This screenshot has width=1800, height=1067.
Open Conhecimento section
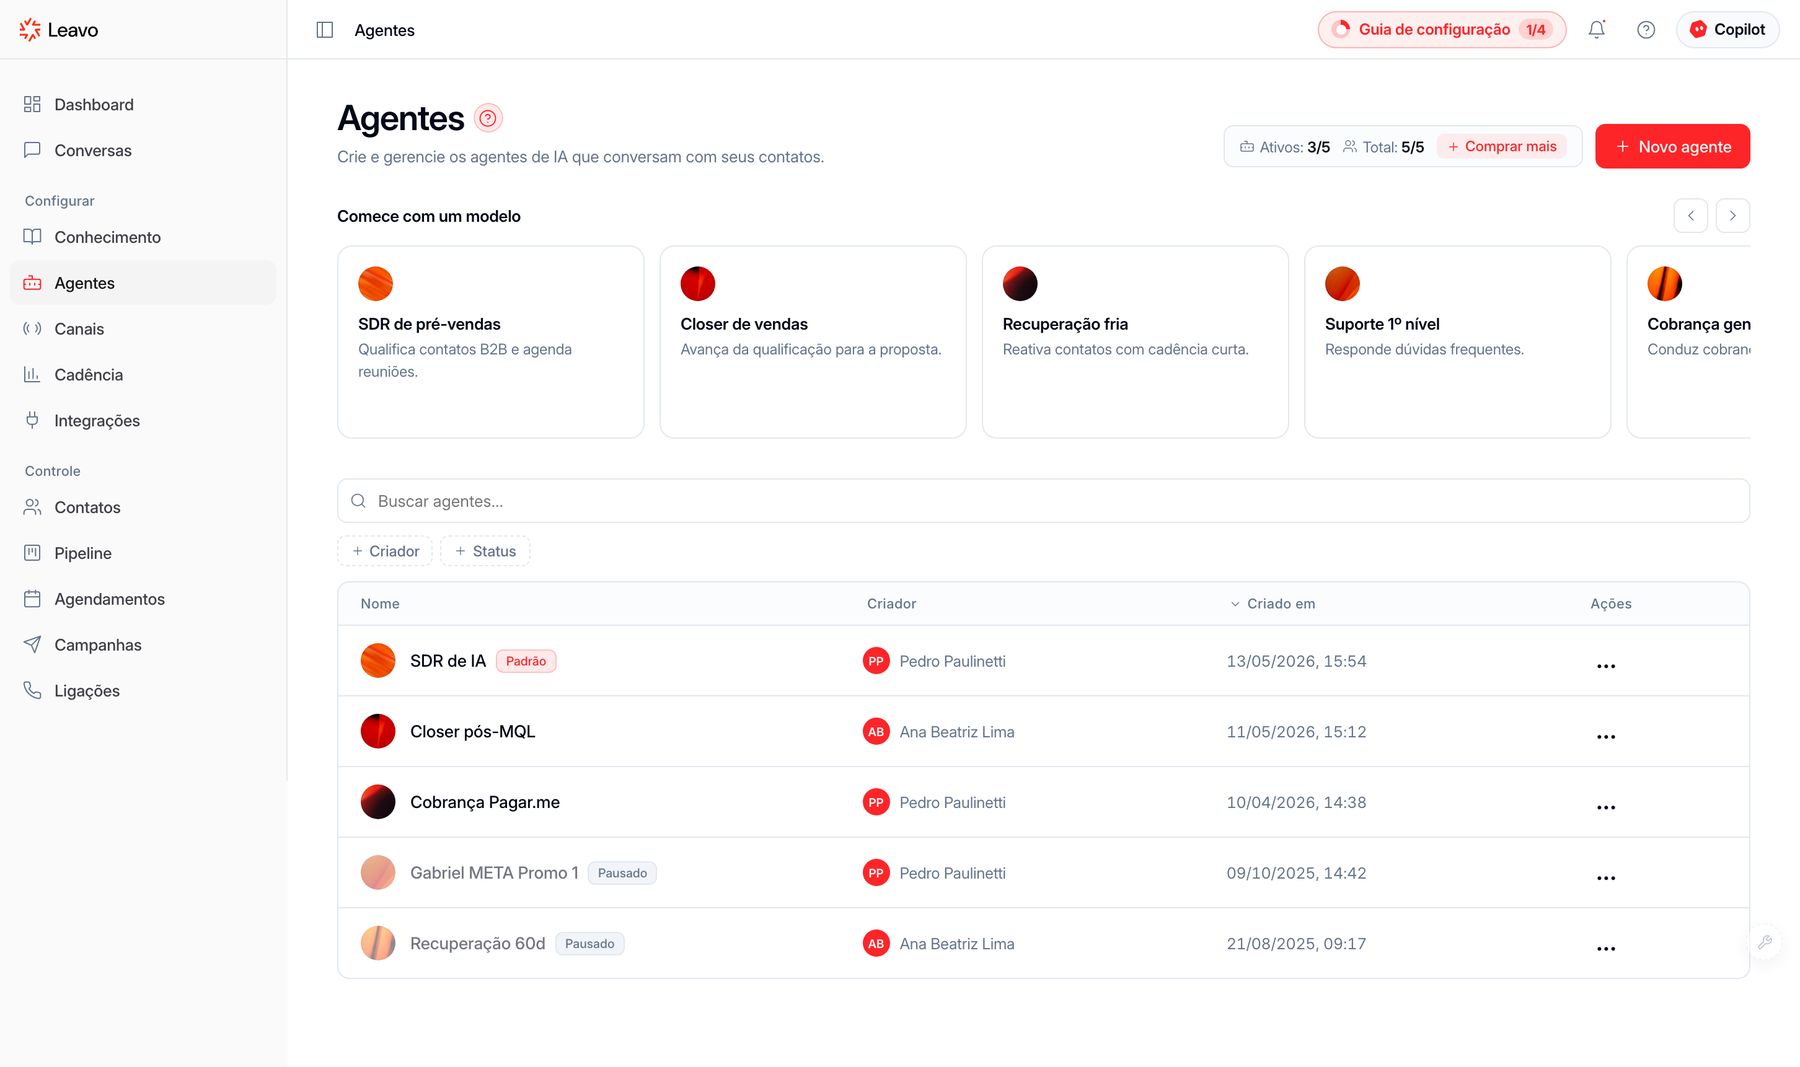(143, 237)
